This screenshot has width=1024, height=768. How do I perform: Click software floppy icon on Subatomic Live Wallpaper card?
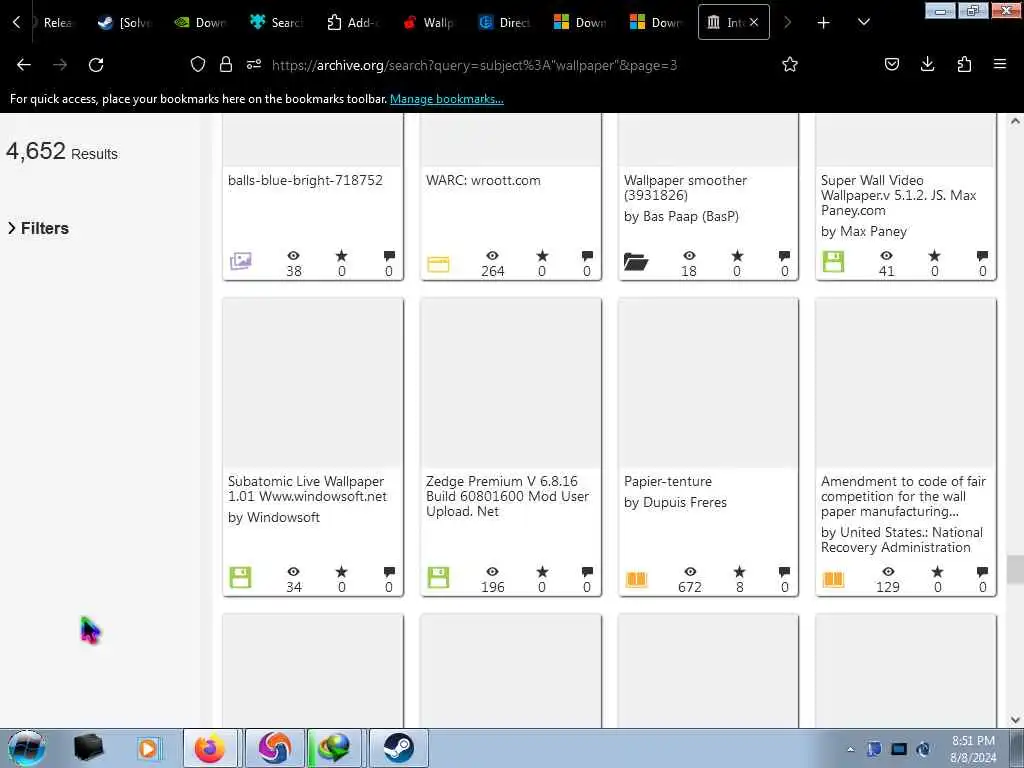coord(240,577)
